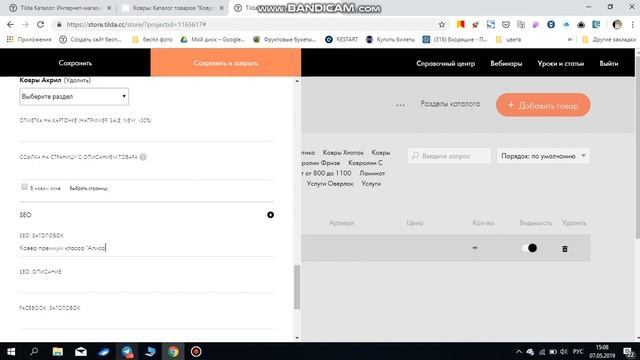
Task: Click the 'SEO: Описание' input field
Action: pyautogui.click(x=146, y=284)
